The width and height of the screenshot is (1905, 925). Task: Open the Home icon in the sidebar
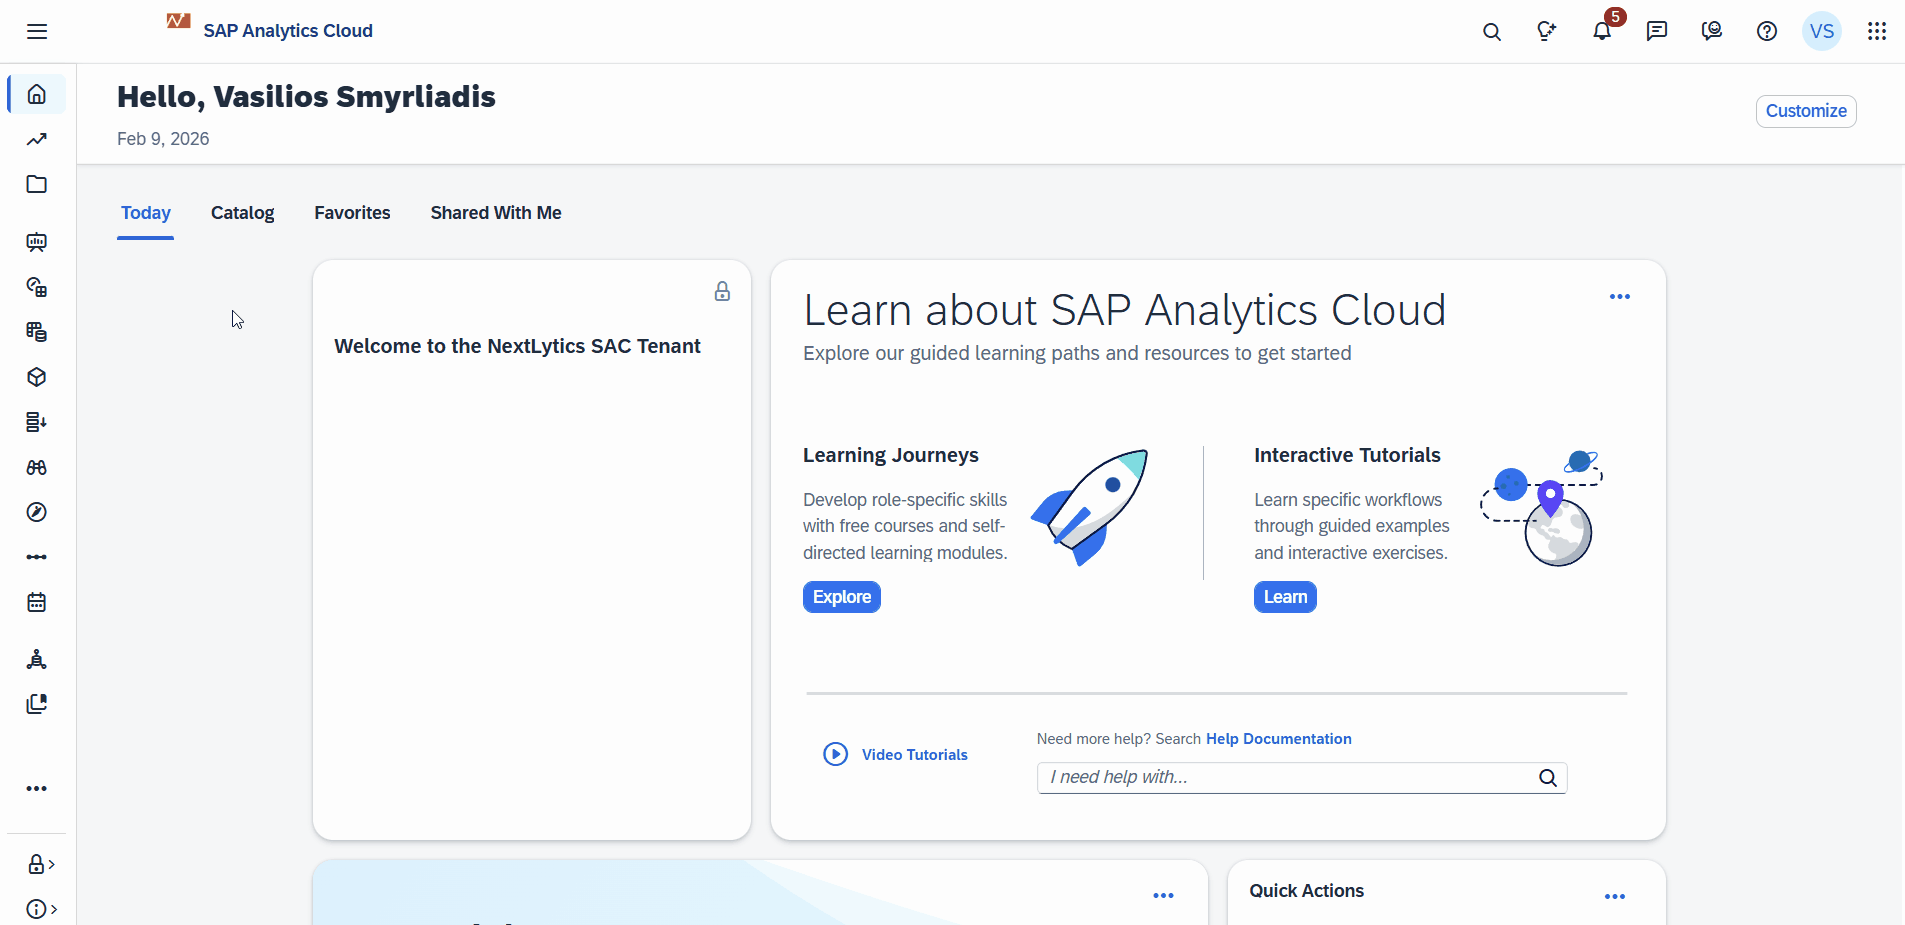(x=36, y=94)
